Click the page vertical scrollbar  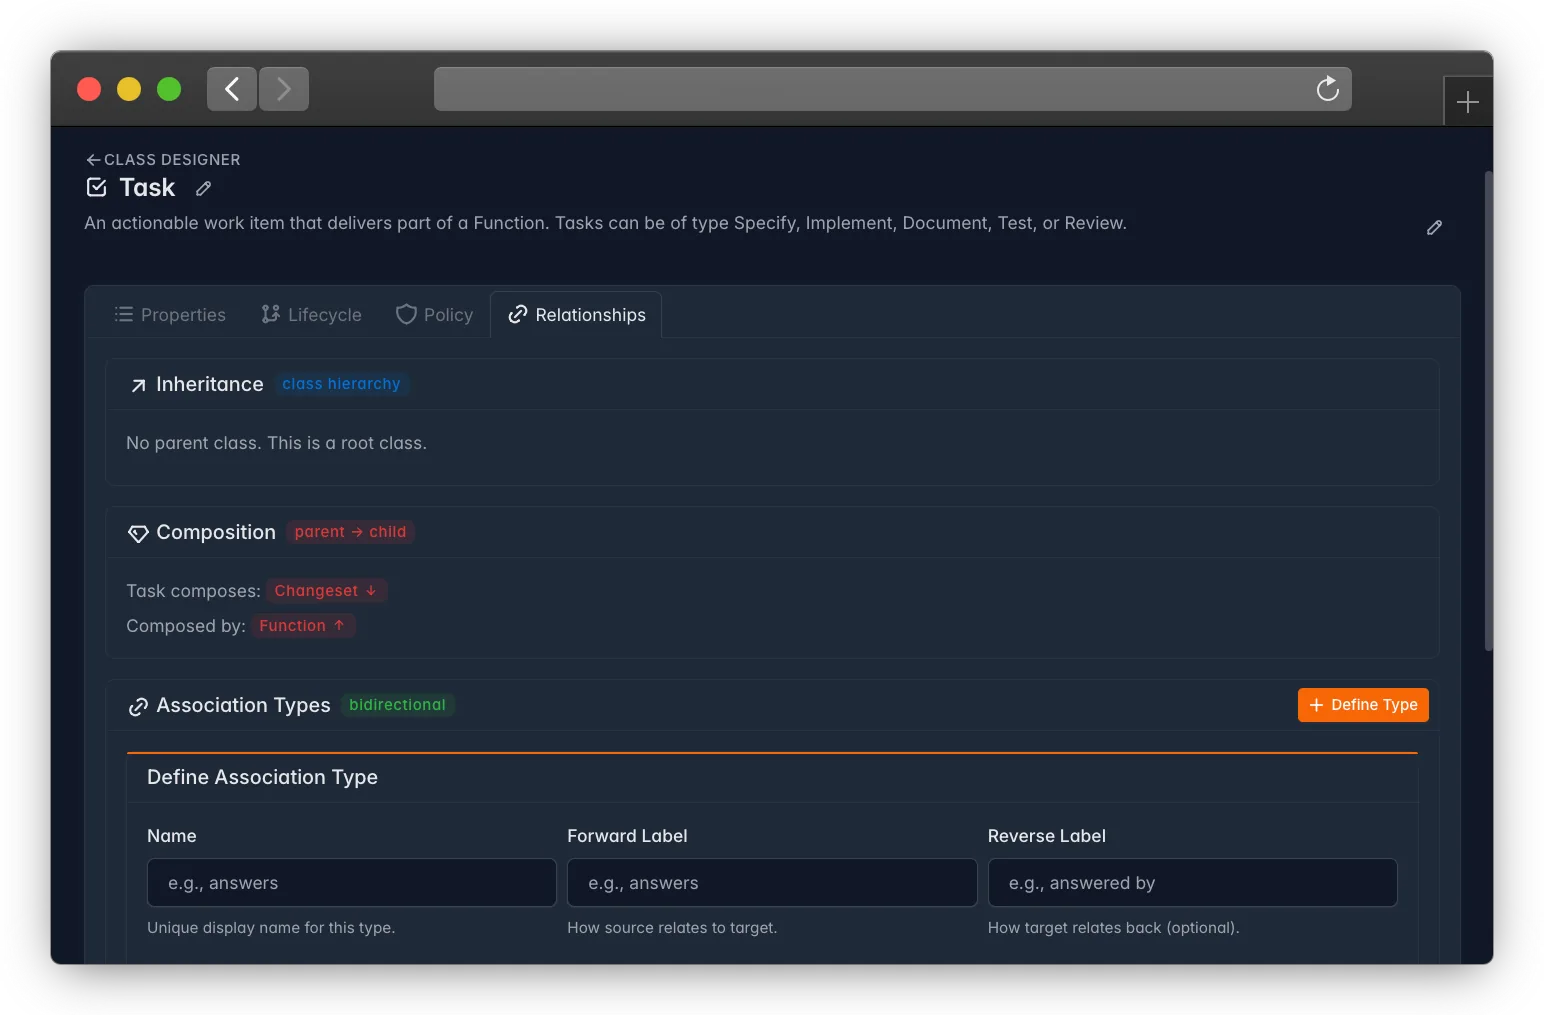point(1488,410)
